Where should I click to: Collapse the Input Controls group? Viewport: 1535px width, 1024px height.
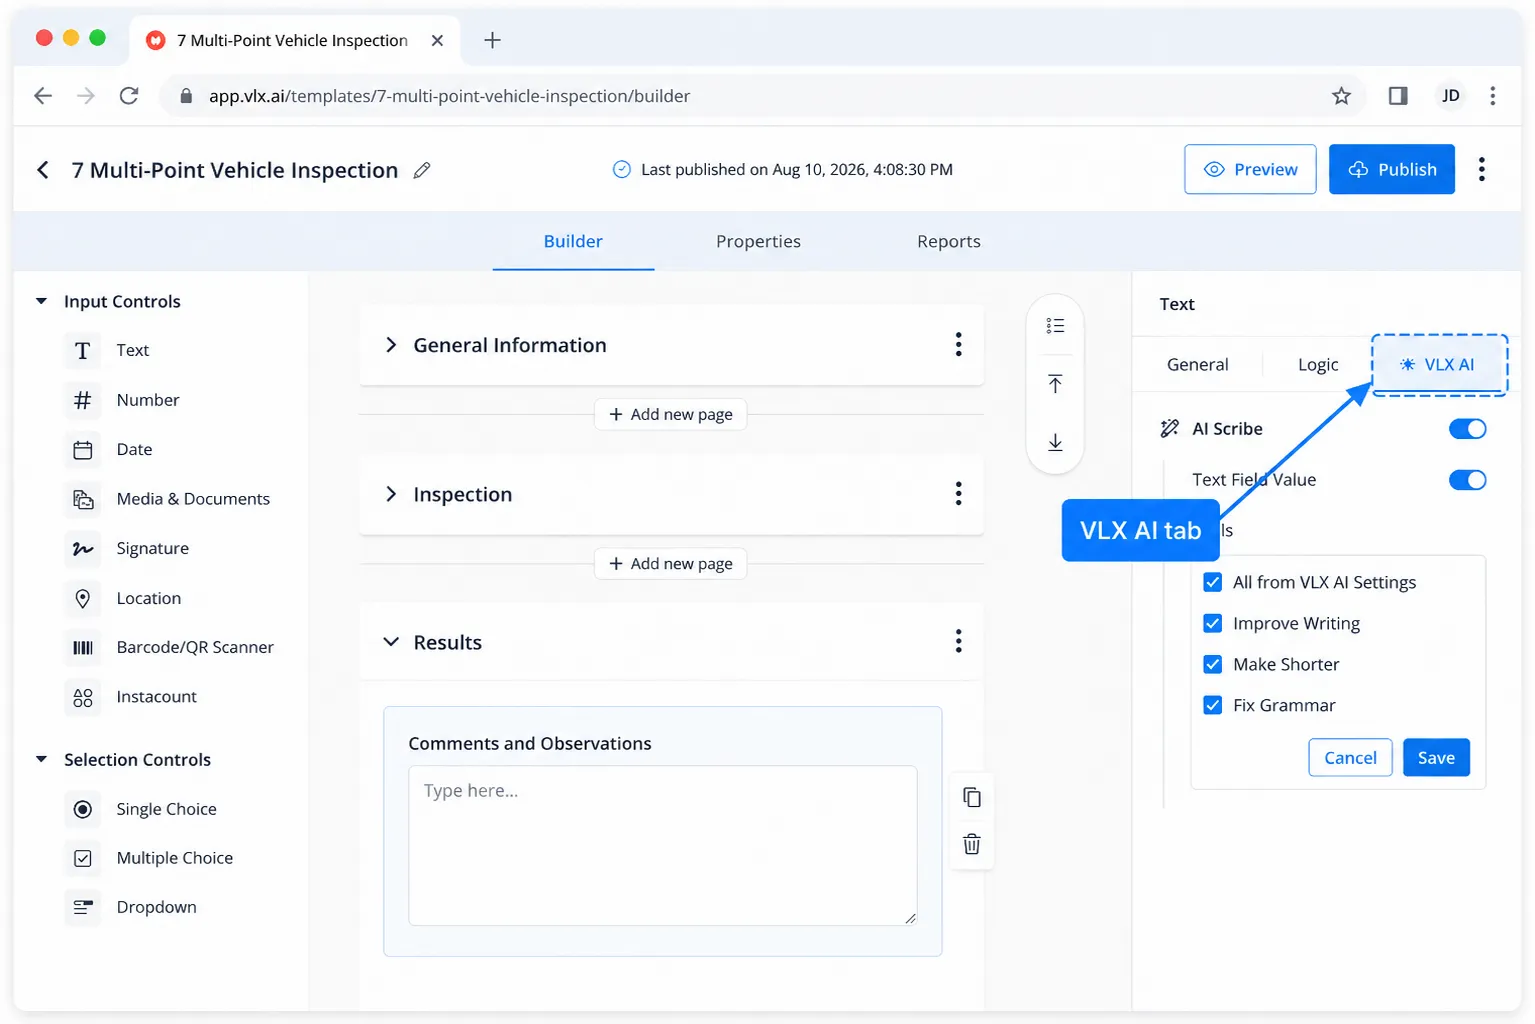click(x=41, y=301)
